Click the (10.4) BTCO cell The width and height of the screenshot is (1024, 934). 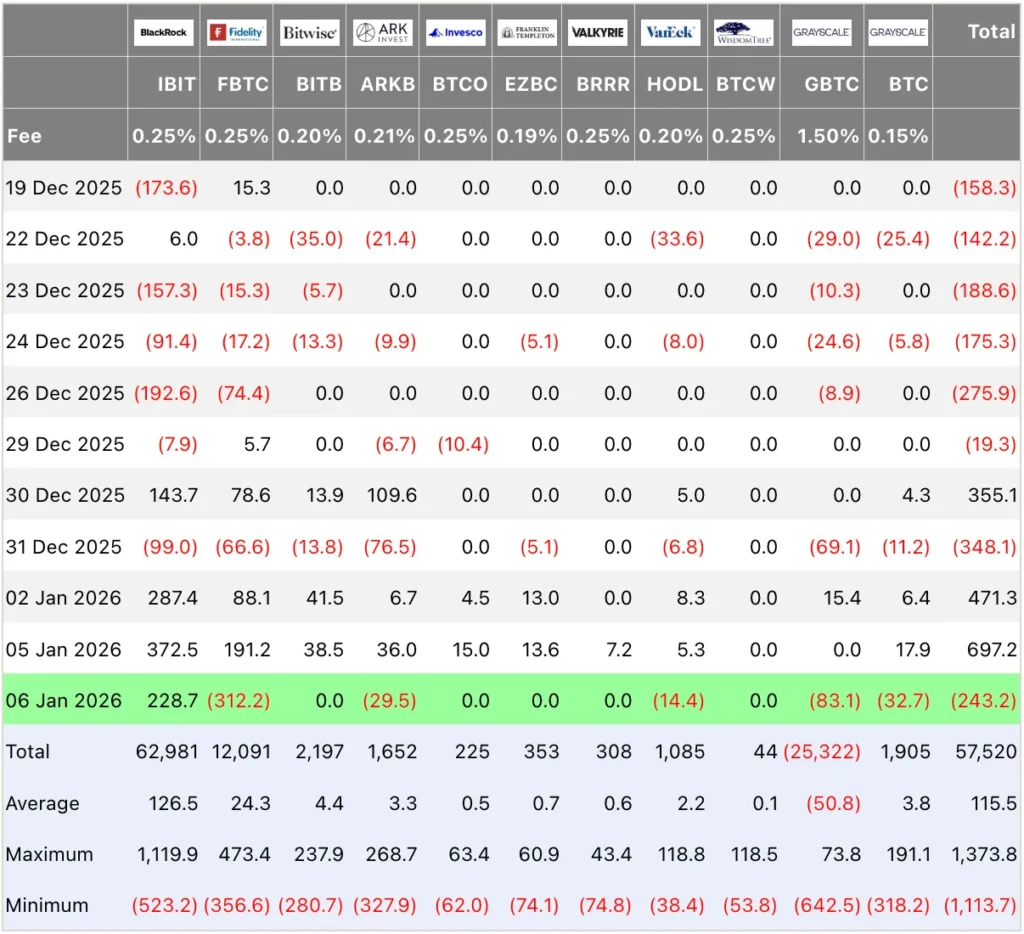pyautogui.click(x=463, y=444)
